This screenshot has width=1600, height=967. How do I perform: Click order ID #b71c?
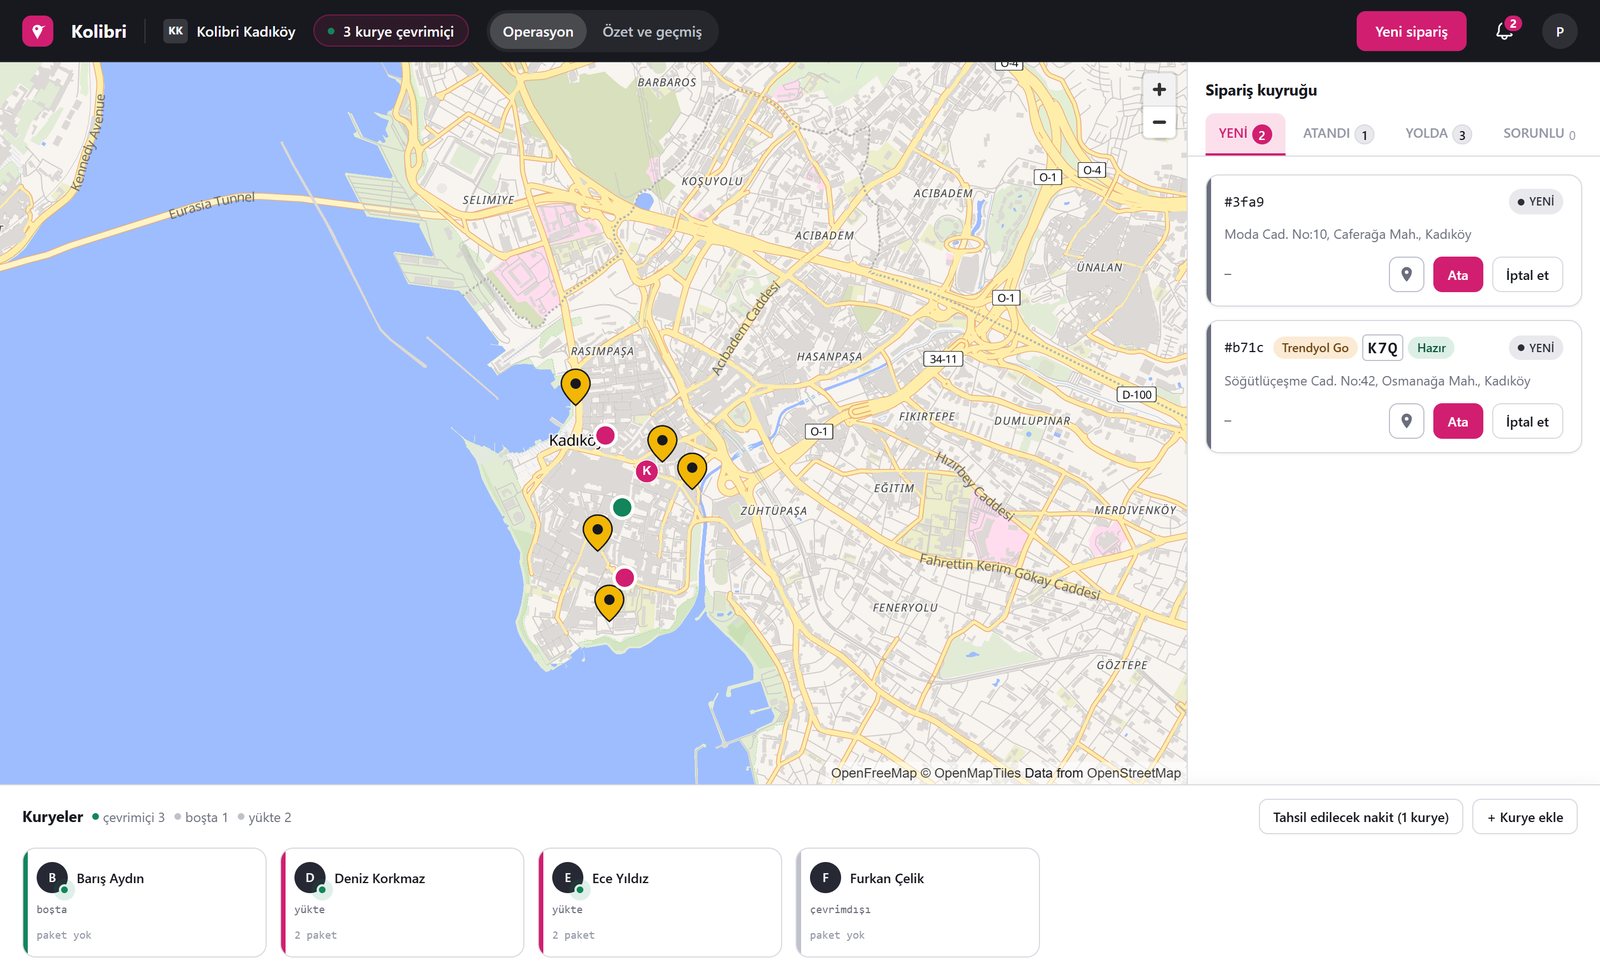click(x=1244, y=348)
